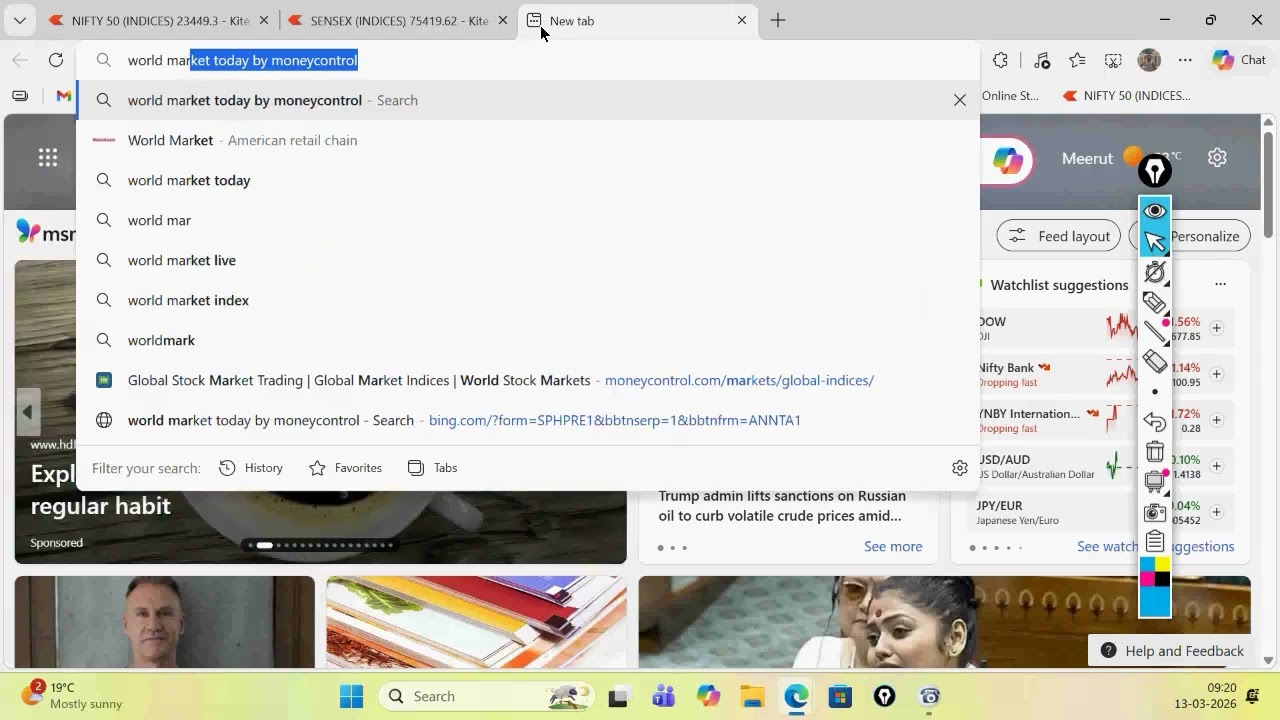This screenshot has height=720, width=1280.
Task: Open the MSN page settings gear
Action: point(1217,157)
